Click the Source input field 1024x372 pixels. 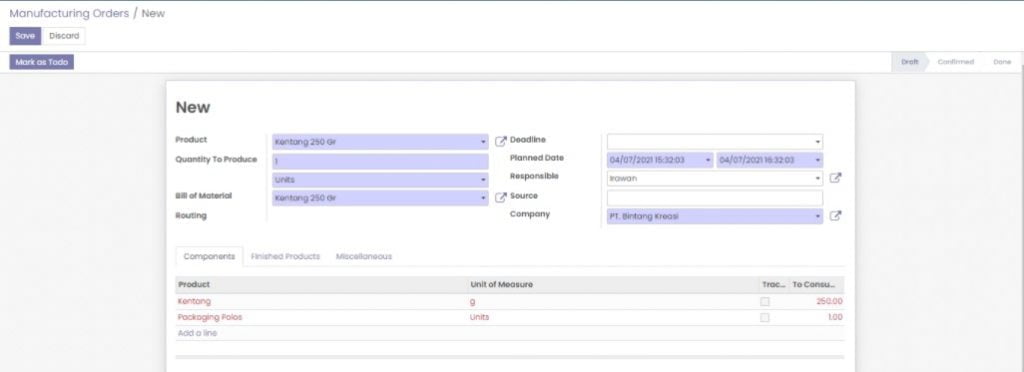[715, 198]
